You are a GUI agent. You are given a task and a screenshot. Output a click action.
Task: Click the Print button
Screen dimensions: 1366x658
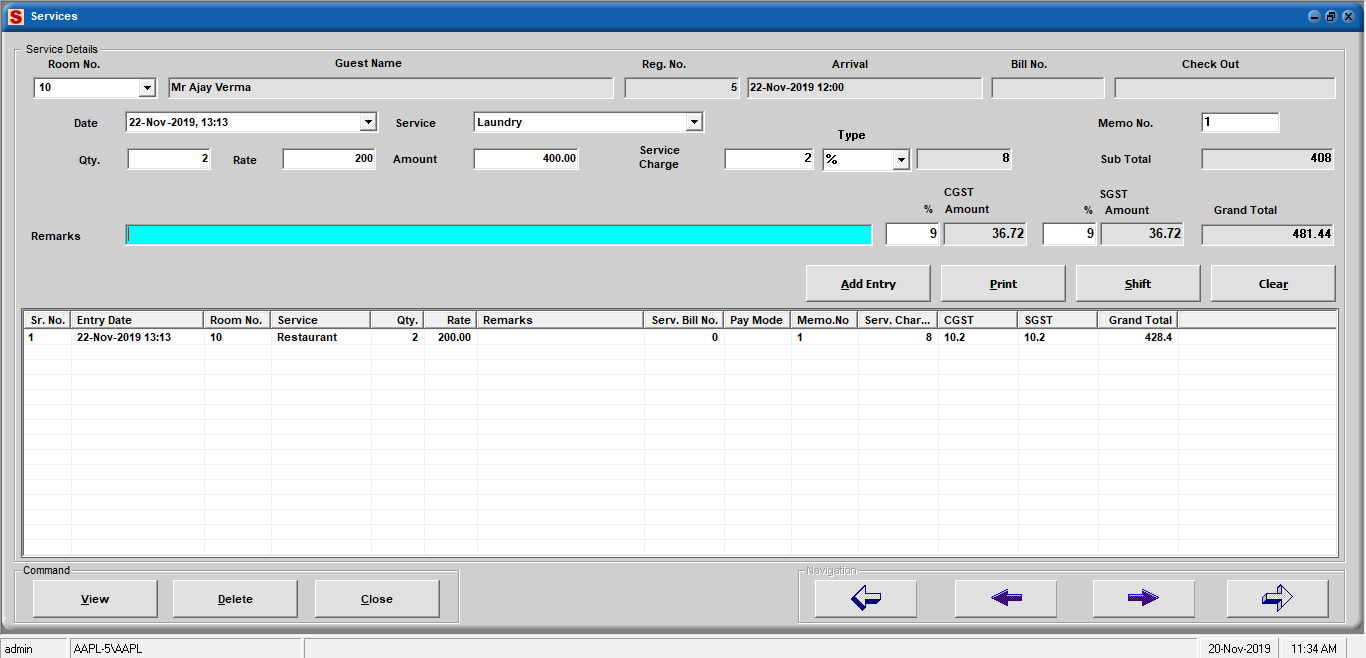pyautogui.click(x=1003, y=284)
